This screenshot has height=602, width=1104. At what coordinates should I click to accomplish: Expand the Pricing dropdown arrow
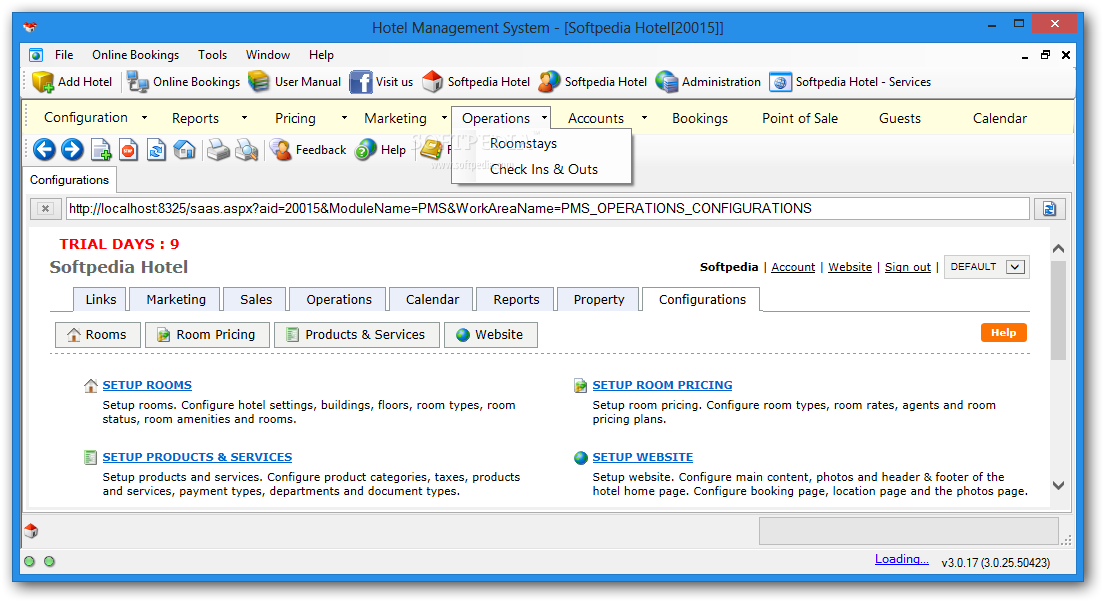(344, 118)
